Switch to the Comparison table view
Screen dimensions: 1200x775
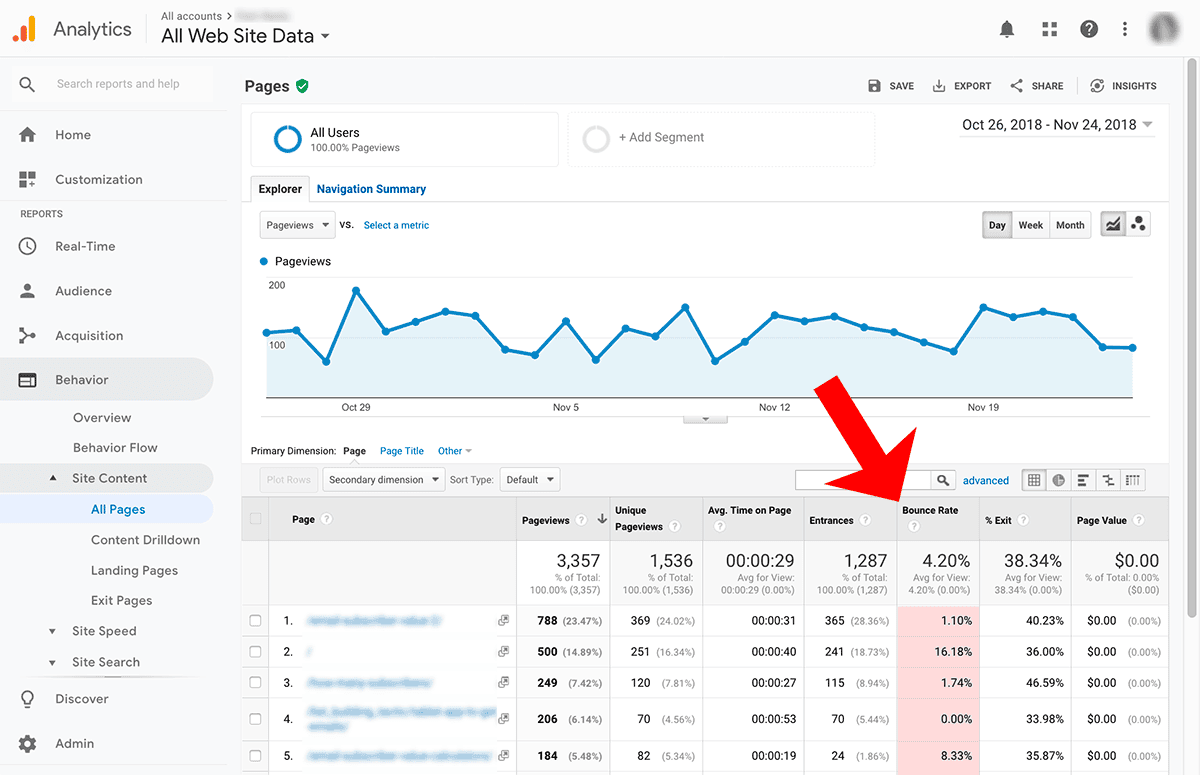(1107, 480)
